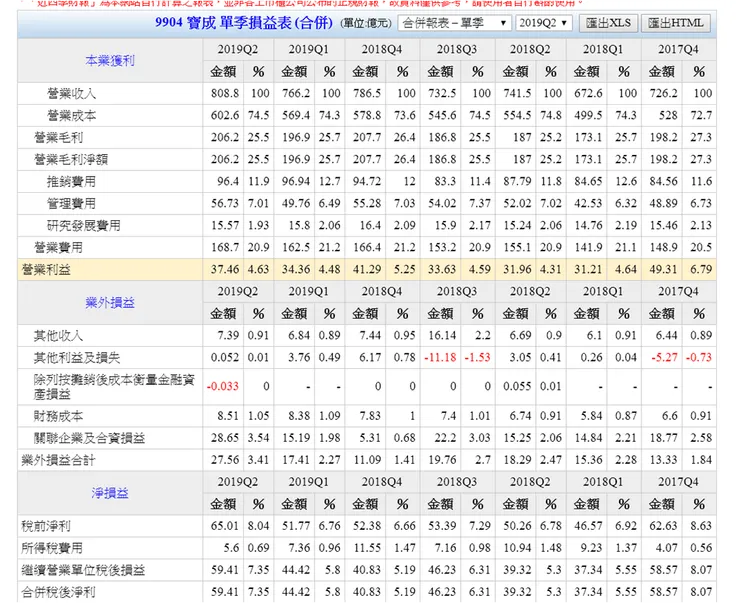Image resolution: width=740 pixels, height=603 pixels.
Task: Click the 16.14 other income value
Action: pyautogui.click(x=442, y=335)
